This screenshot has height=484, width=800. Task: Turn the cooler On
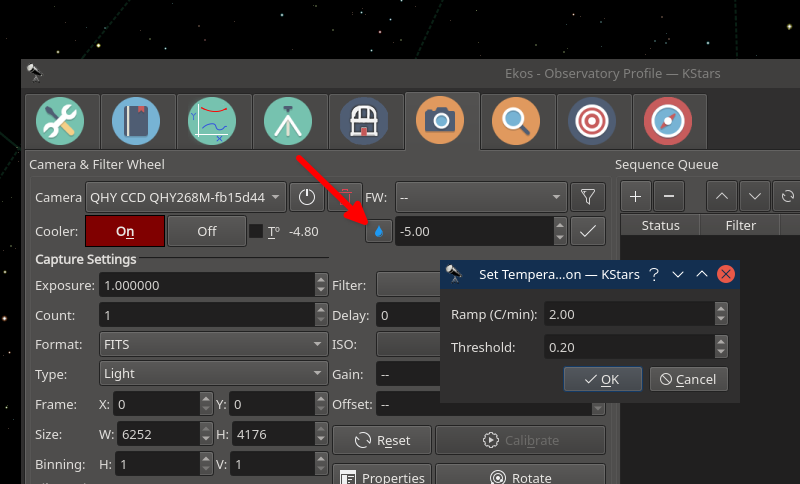click(x=125, y=231)
